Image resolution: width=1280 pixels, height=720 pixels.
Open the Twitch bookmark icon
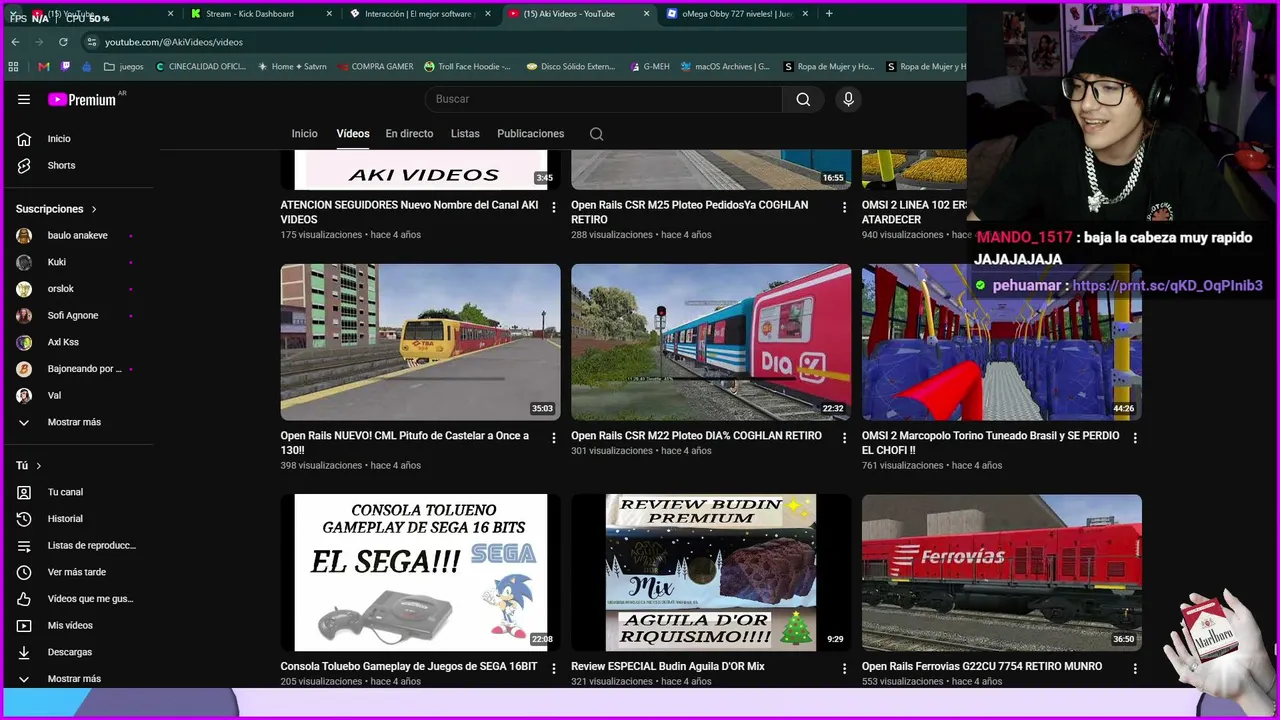click(x=66, y=67)
